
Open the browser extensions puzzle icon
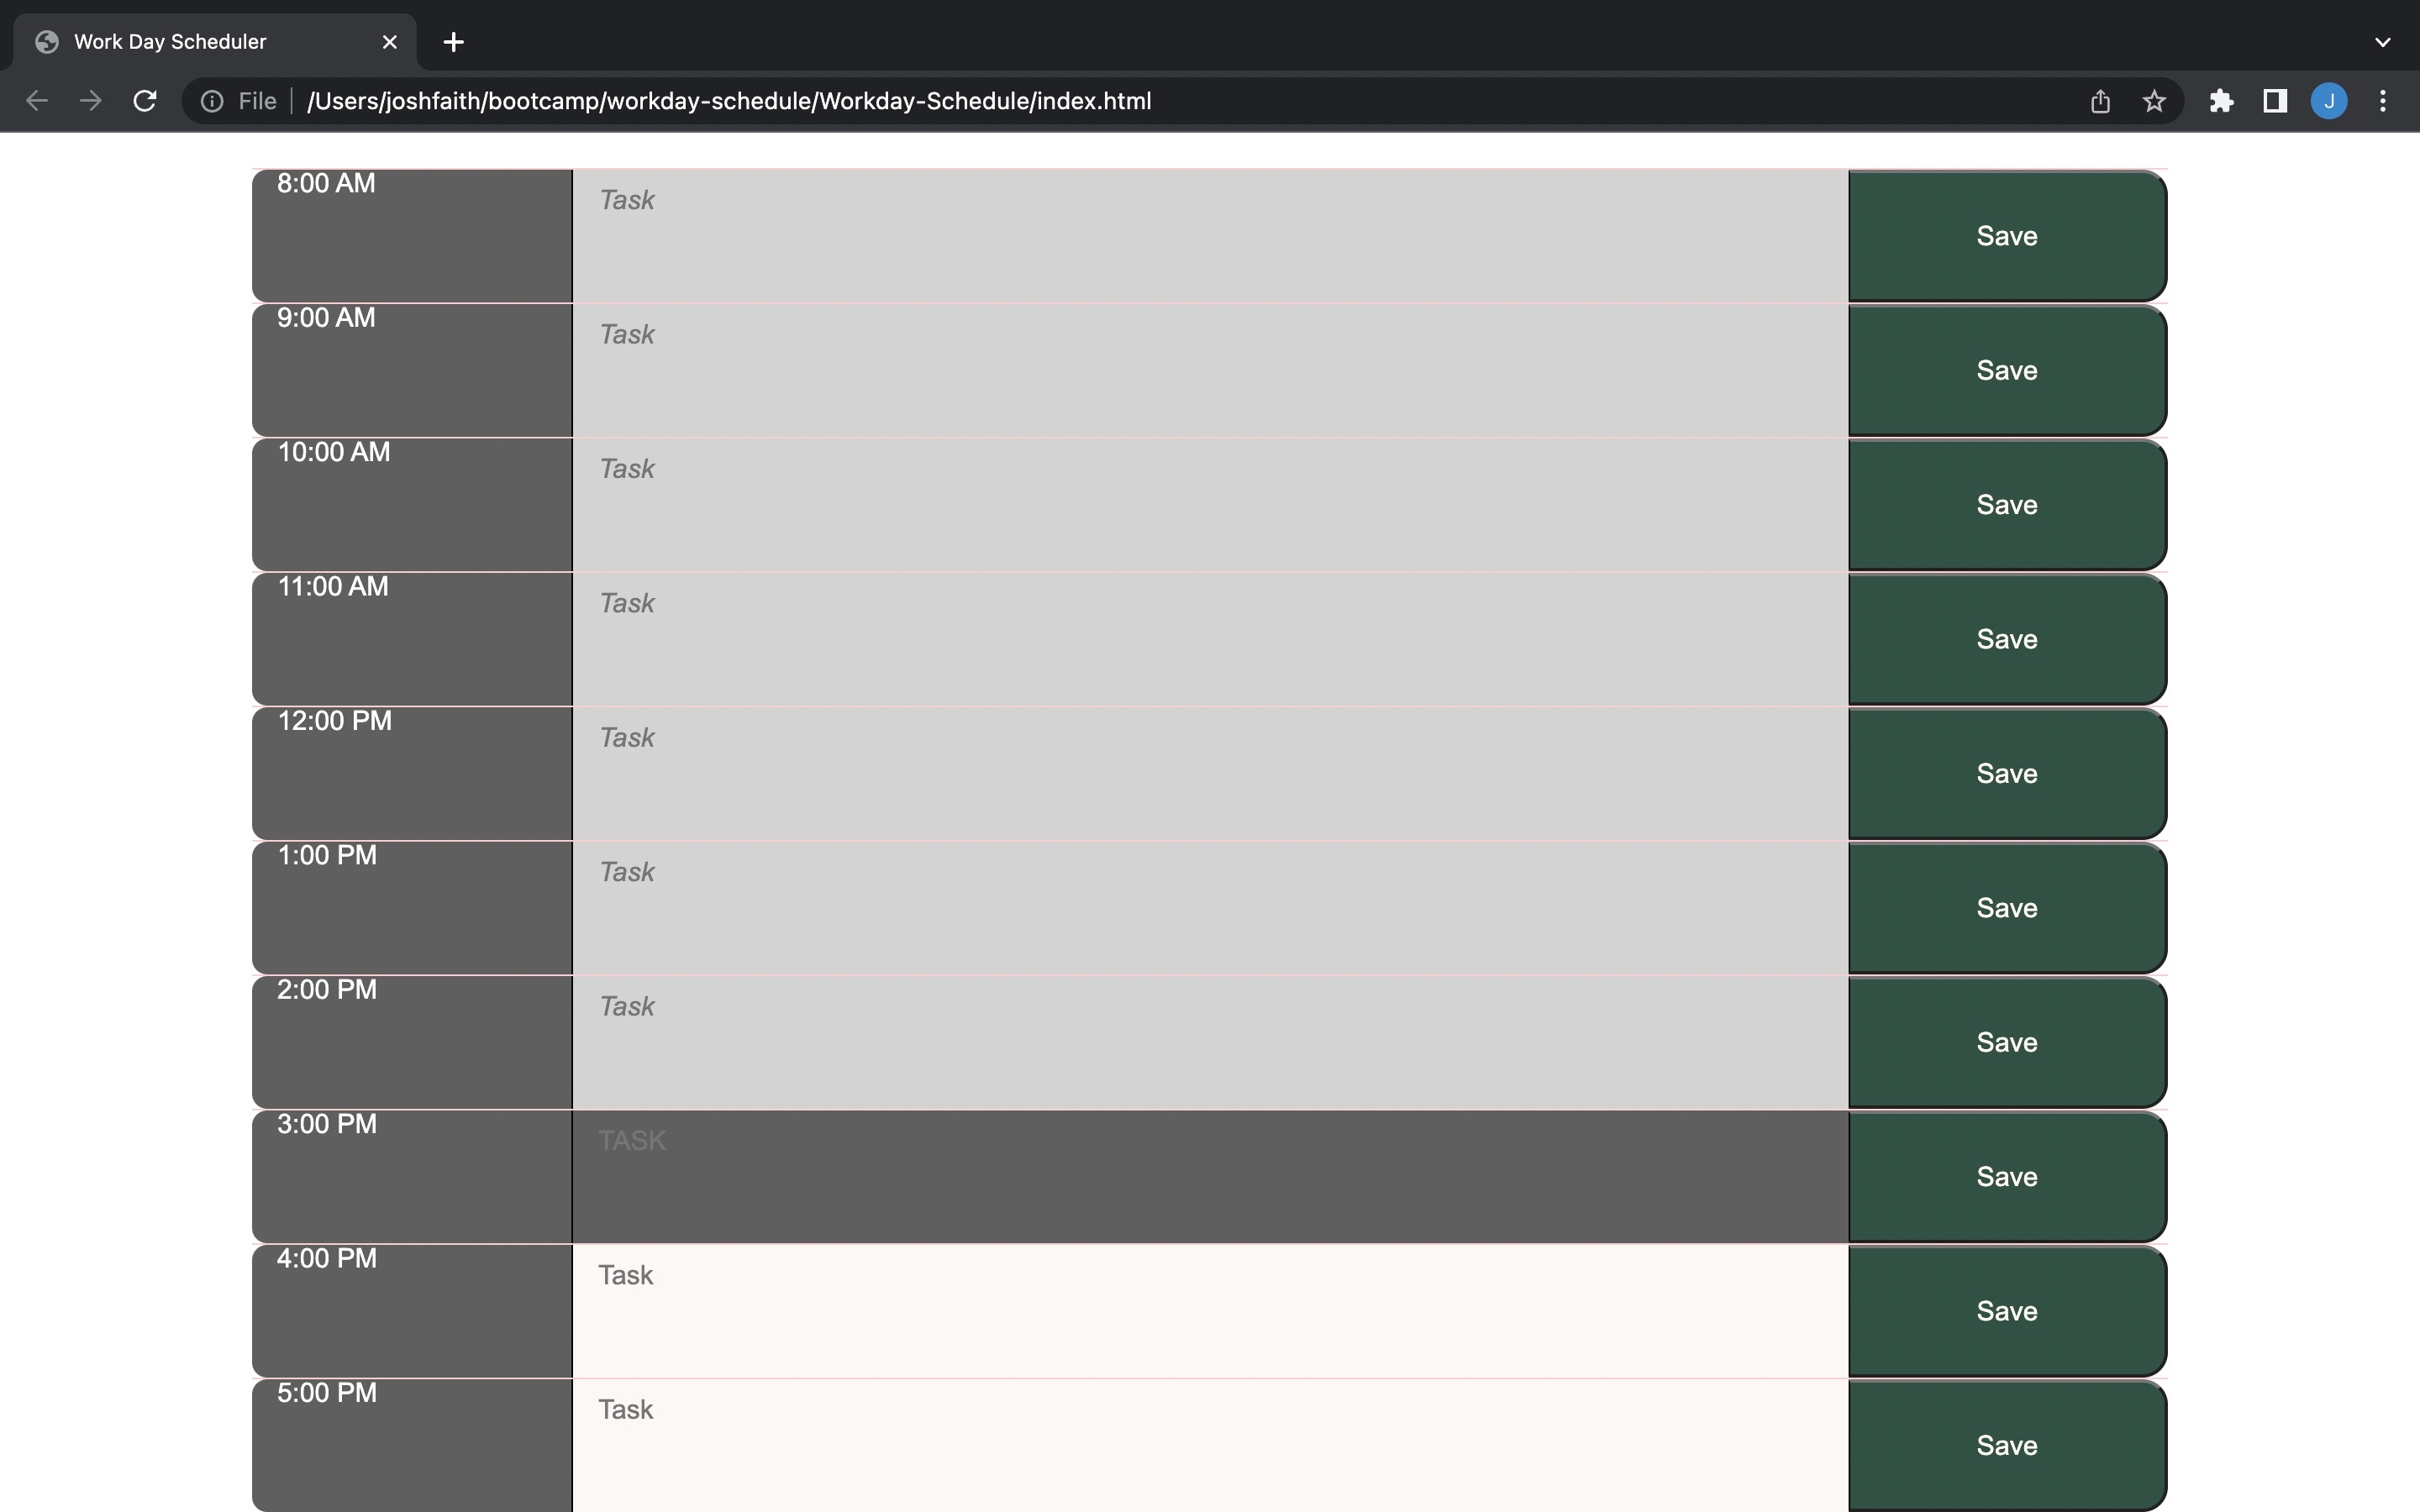(2220, 100)
